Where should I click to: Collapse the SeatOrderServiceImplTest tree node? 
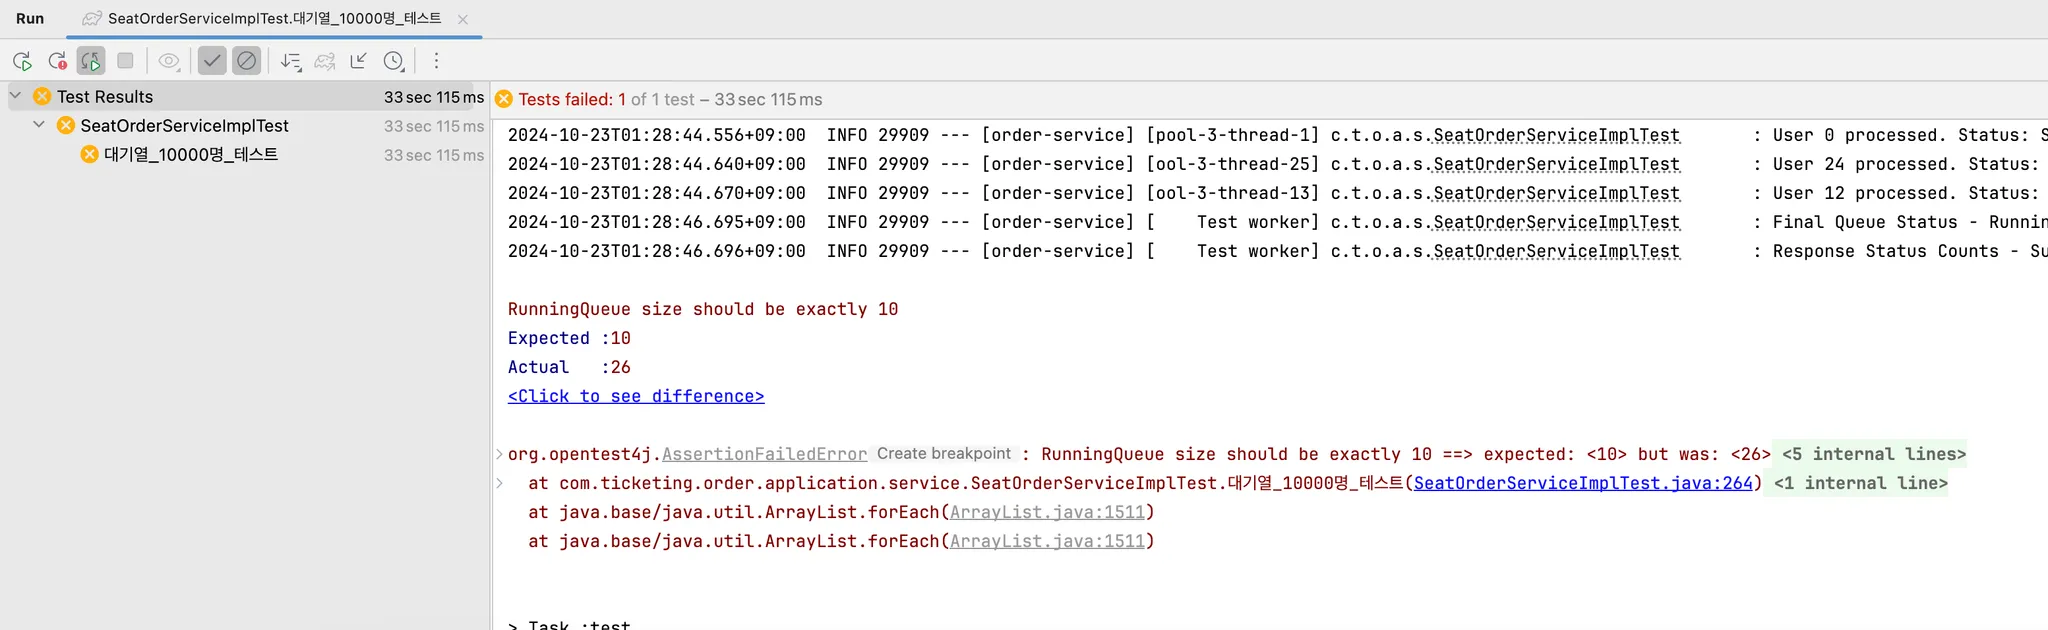[x=39, y=125]
